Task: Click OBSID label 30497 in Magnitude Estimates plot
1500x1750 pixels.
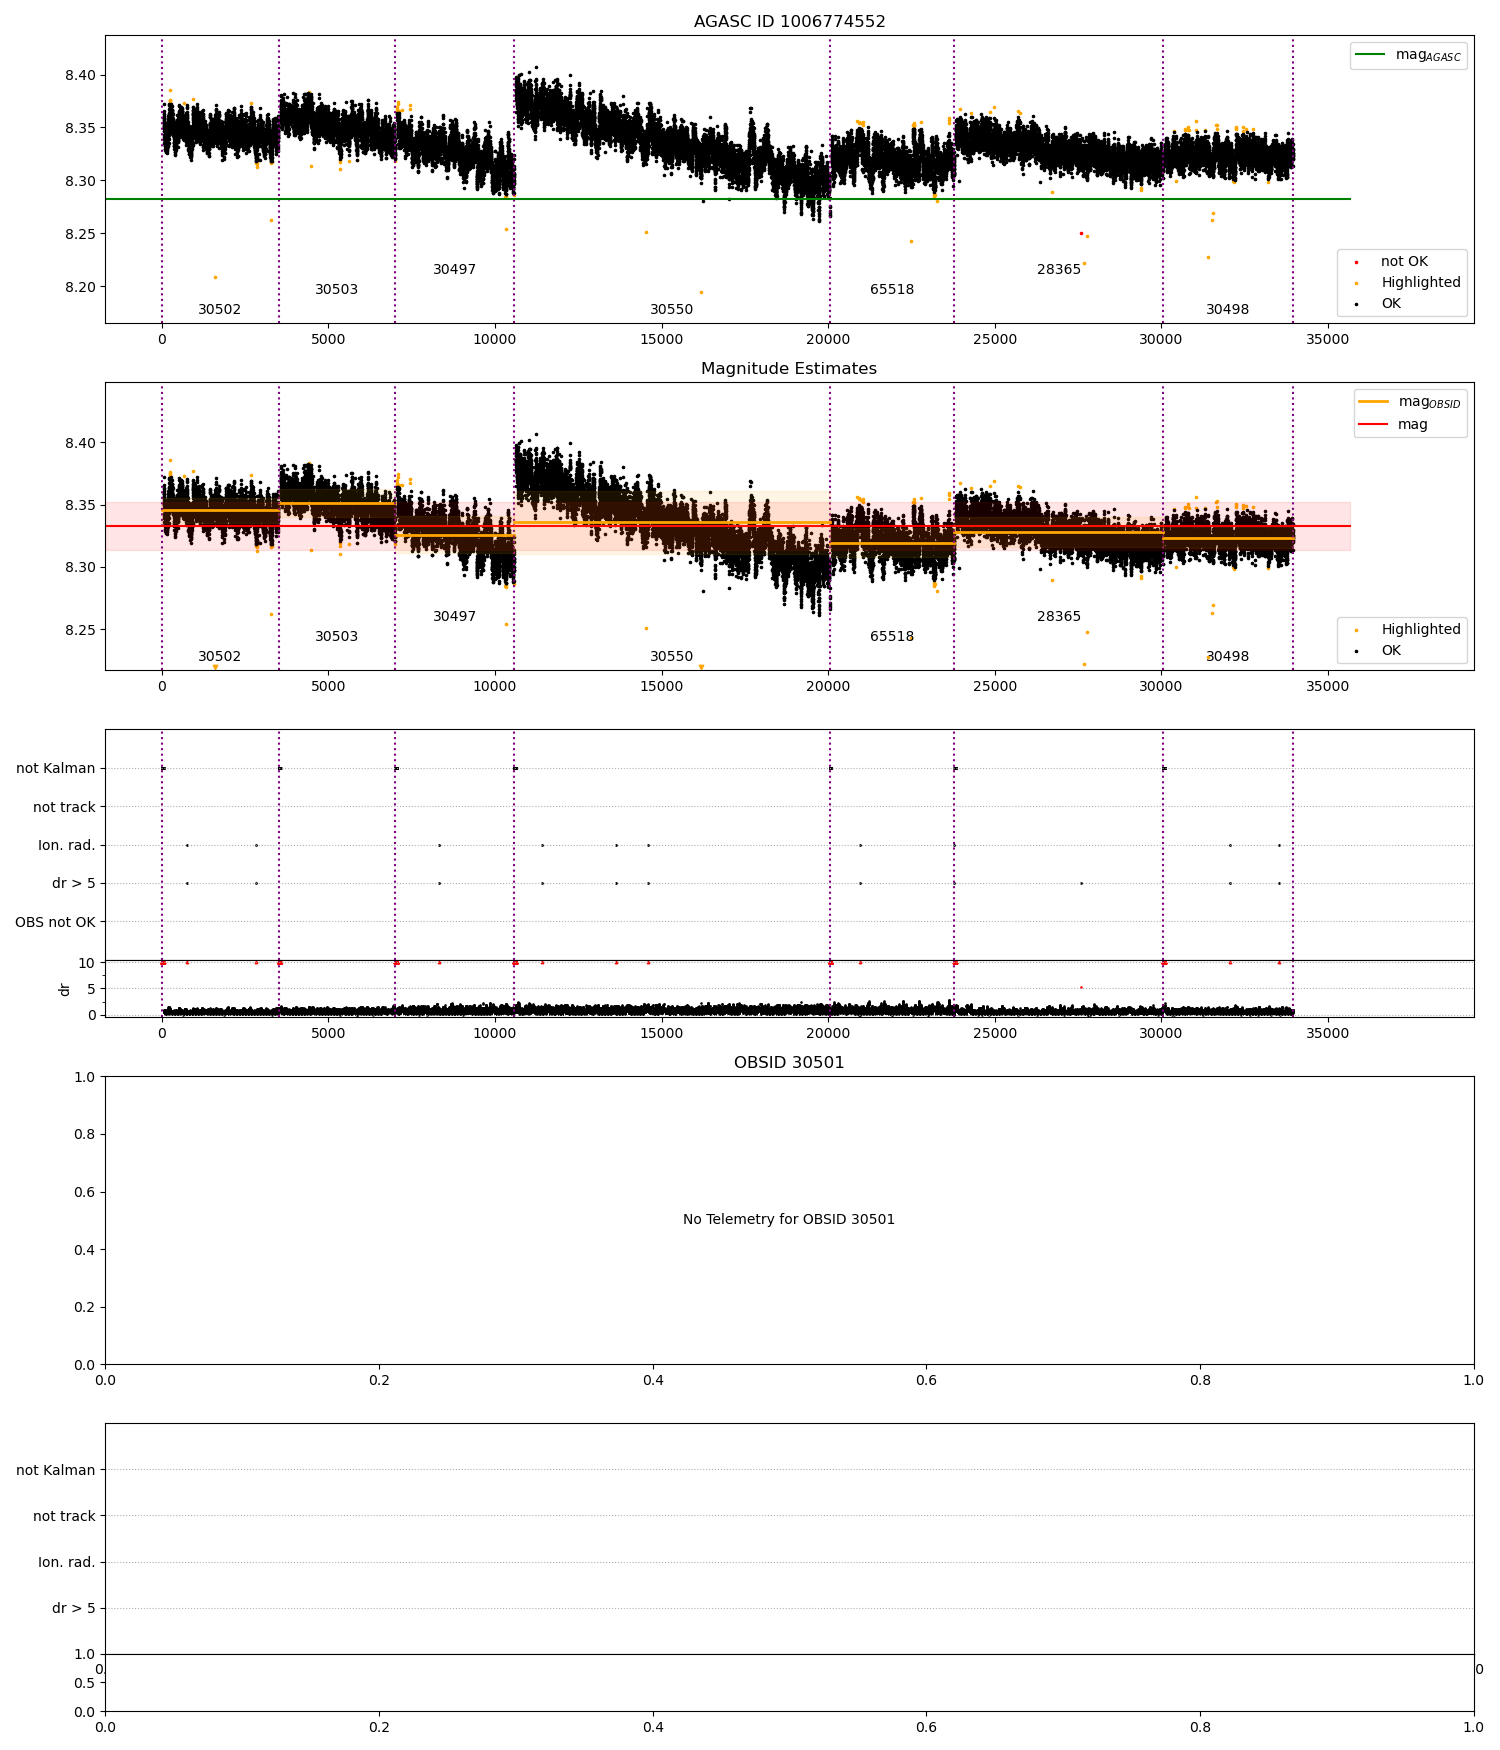Action: click(454, 617)
